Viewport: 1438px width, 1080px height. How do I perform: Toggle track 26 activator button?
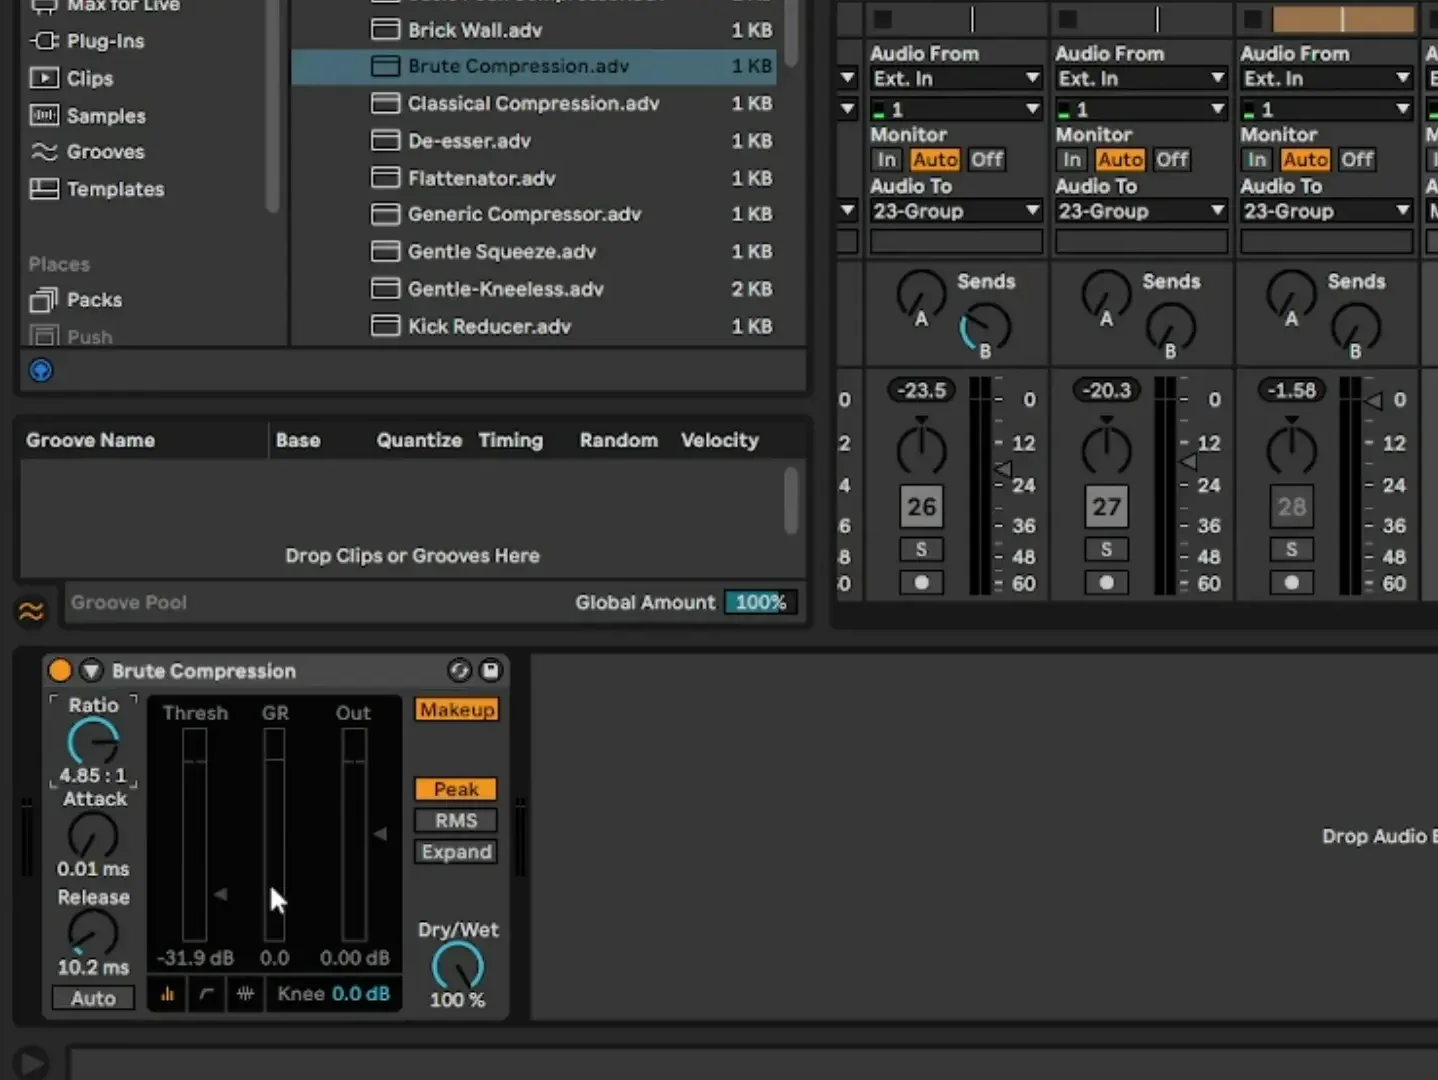(x=921, y=507)
